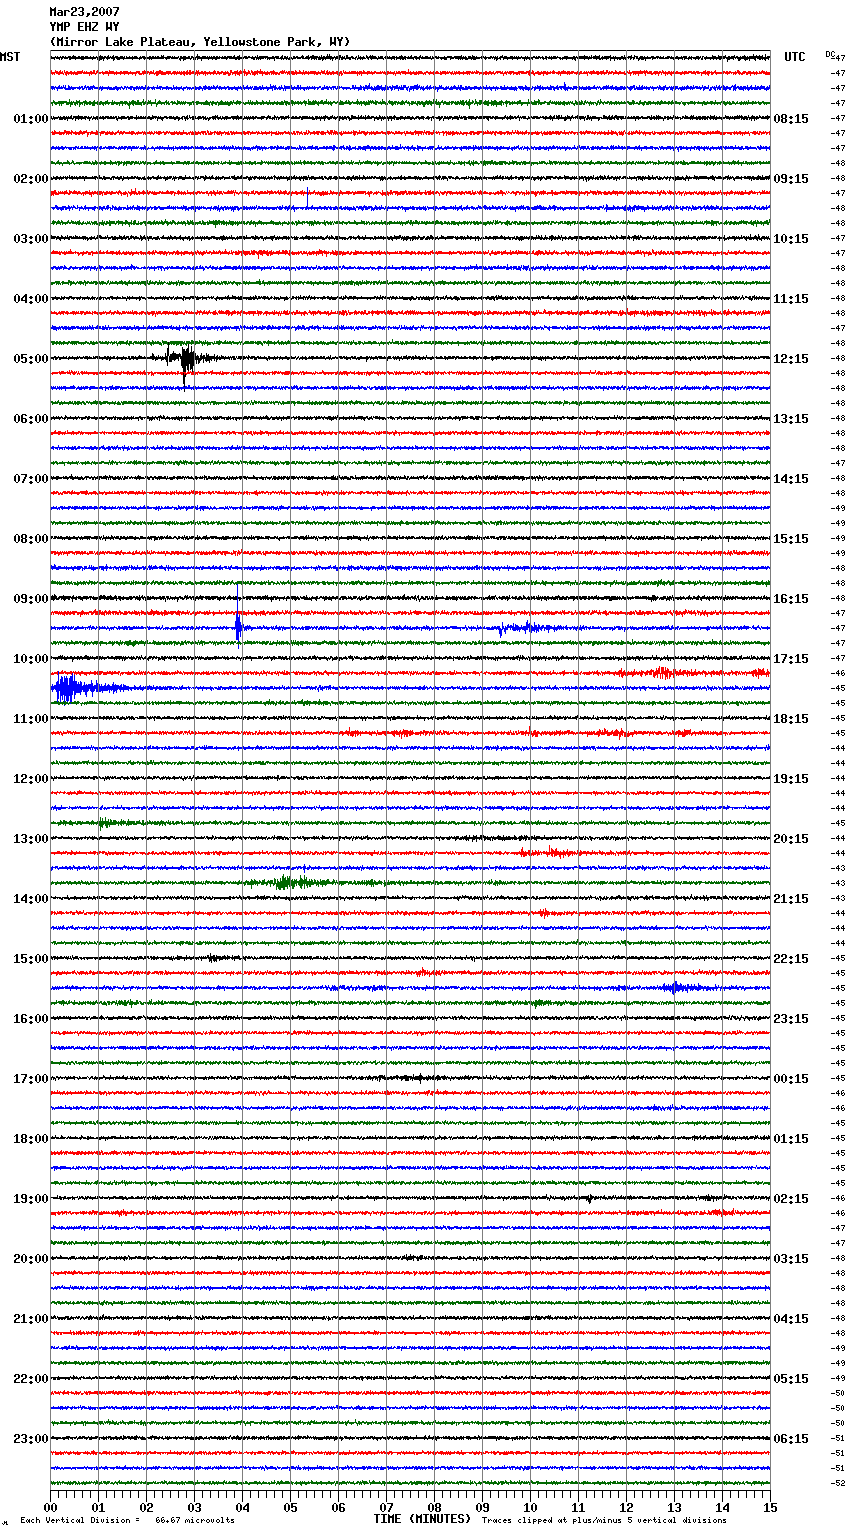Click minute 12 on the bottom axis
The image size is (850, 1534).
[626, 1507]
